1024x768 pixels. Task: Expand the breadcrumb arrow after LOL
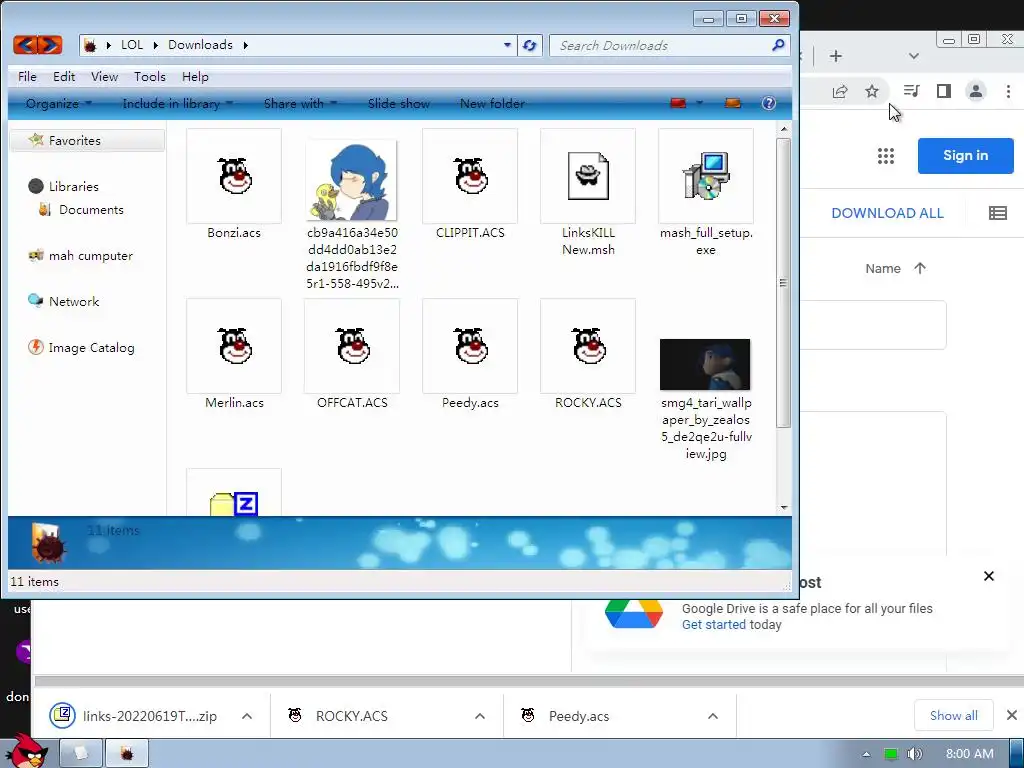tap(155, 45)
